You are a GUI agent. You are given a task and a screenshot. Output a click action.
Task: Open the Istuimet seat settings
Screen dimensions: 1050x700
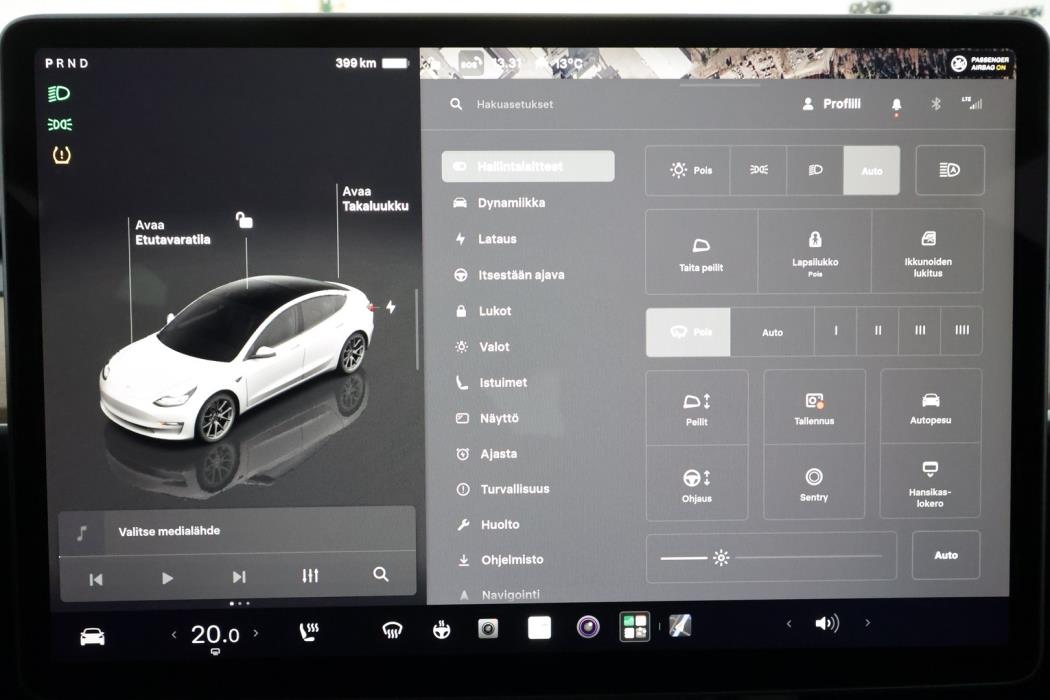tap(492, 382)
